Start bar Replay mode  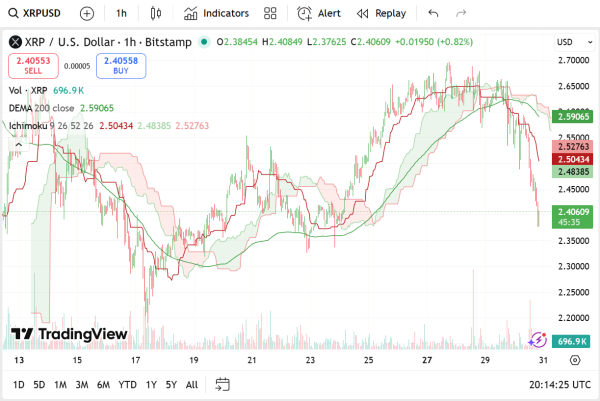381,14
